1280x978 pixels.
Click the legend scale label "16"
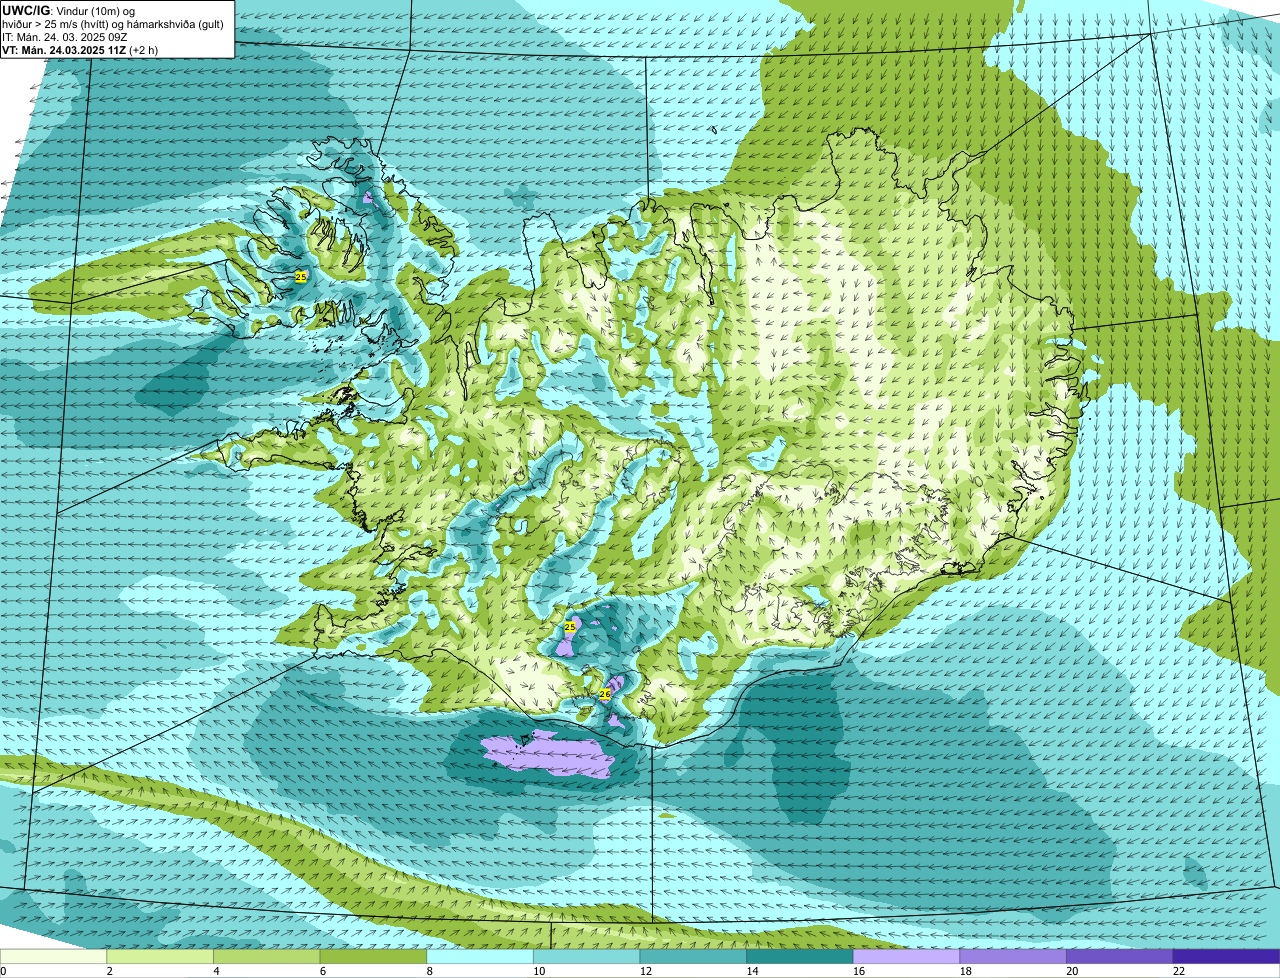click(859, 971)
